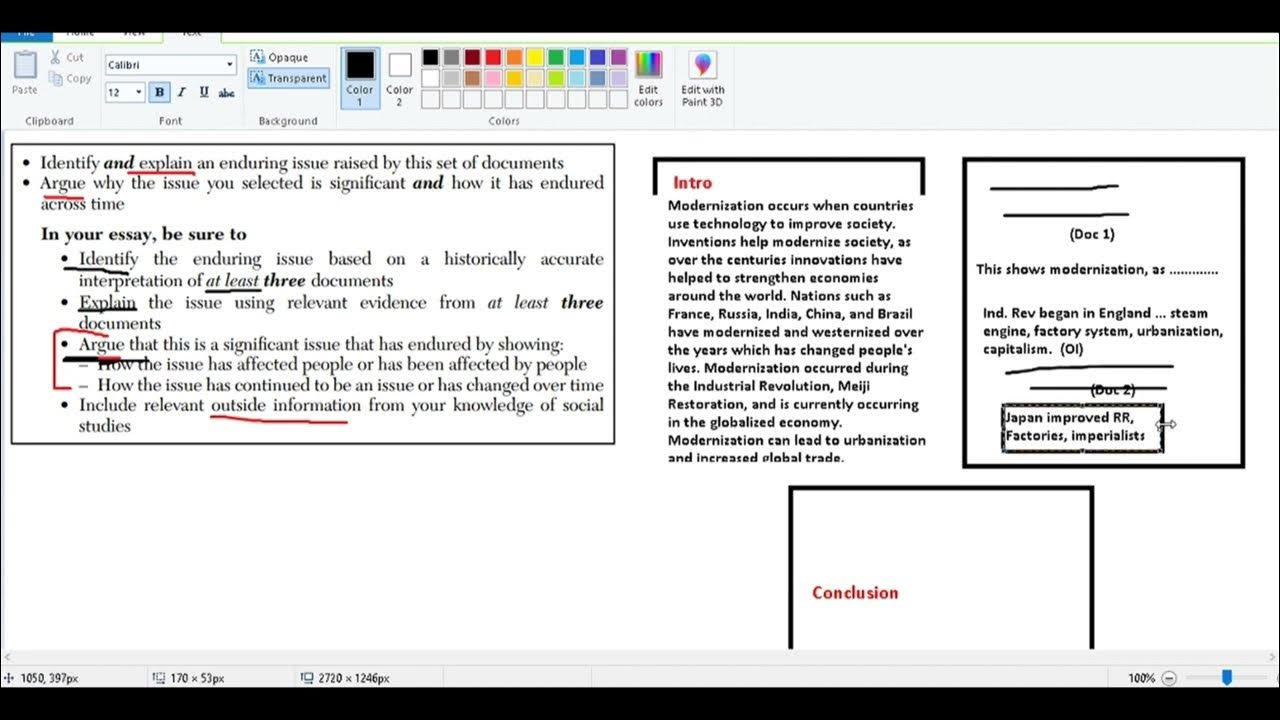Click the (Doc 1) label on canvas
Viewport: 1280px width, 720px height.
pos(1092,234)
